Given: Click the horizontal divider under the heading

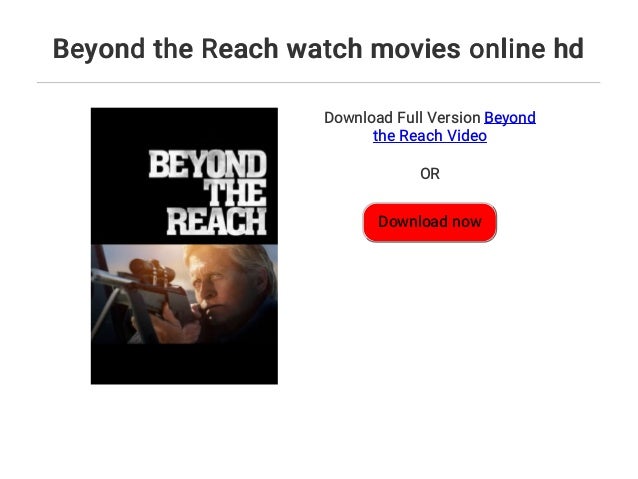Looking at the screenshot, I should (318, 83).
